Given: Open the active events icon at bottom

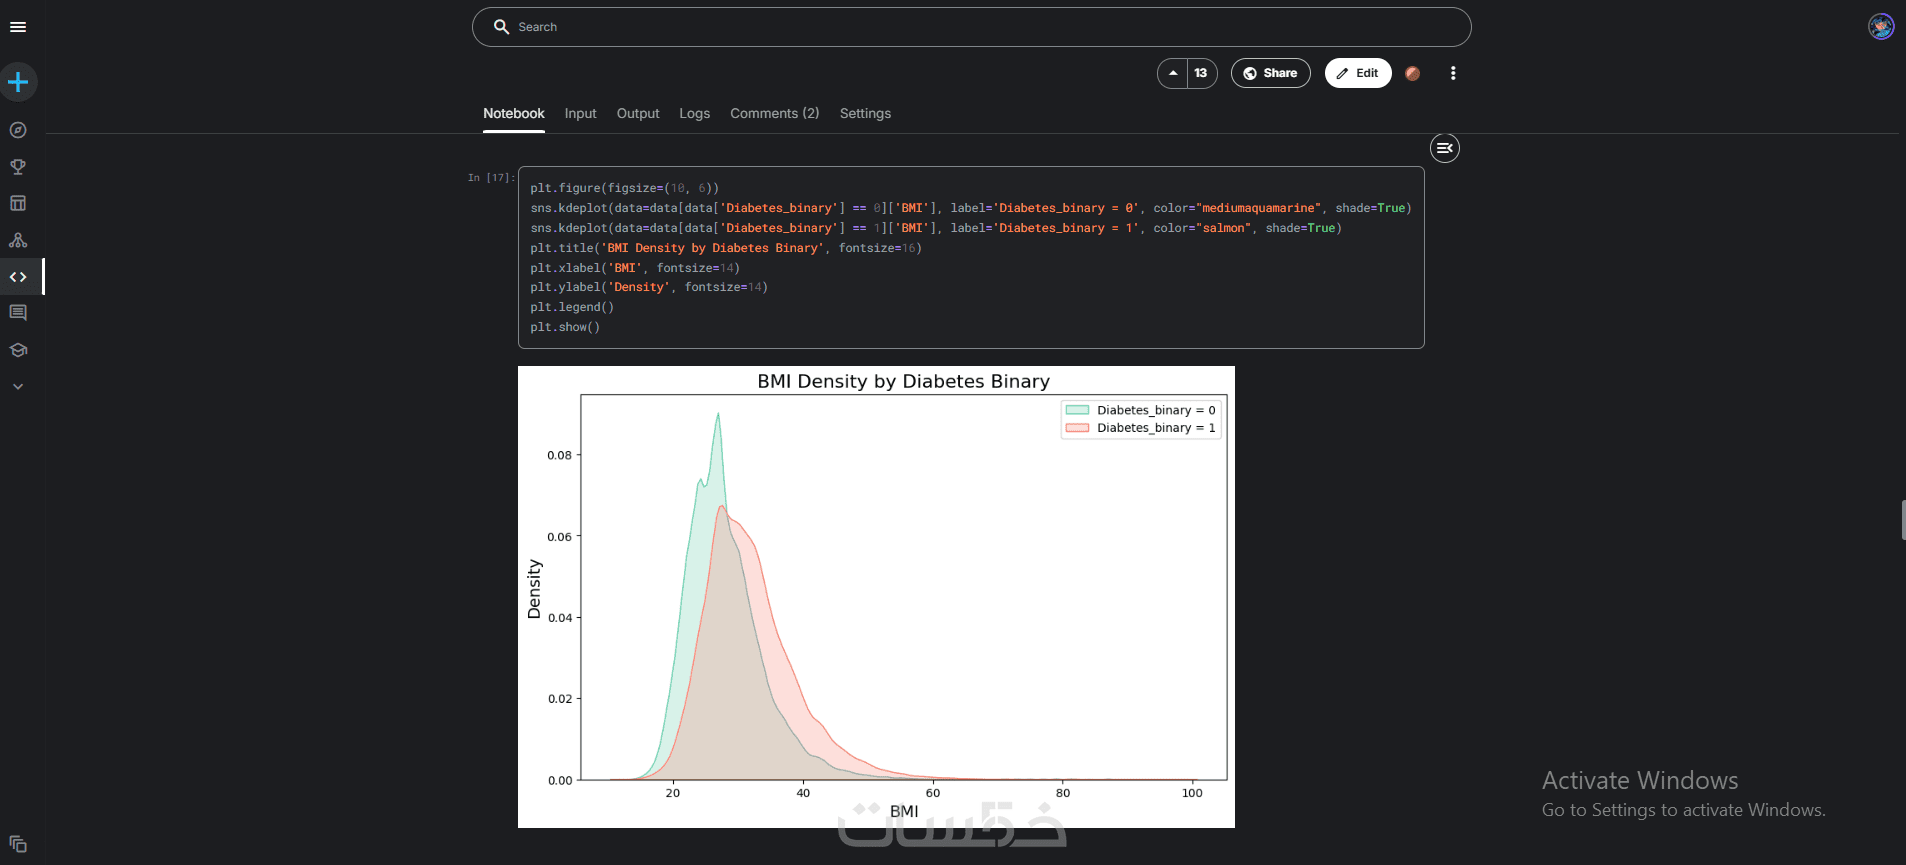Looking at the screenshot, I should click(18, 844).
